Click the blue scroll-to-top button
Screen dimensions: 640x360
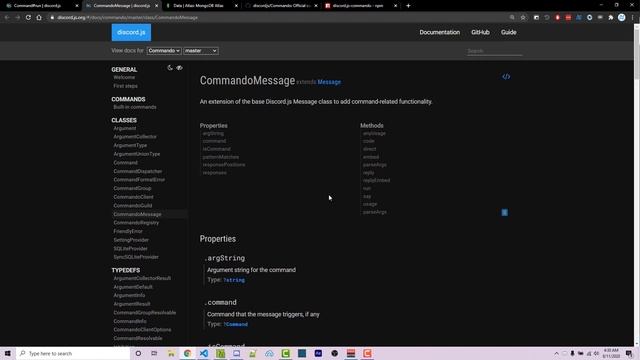click(504, 212)
